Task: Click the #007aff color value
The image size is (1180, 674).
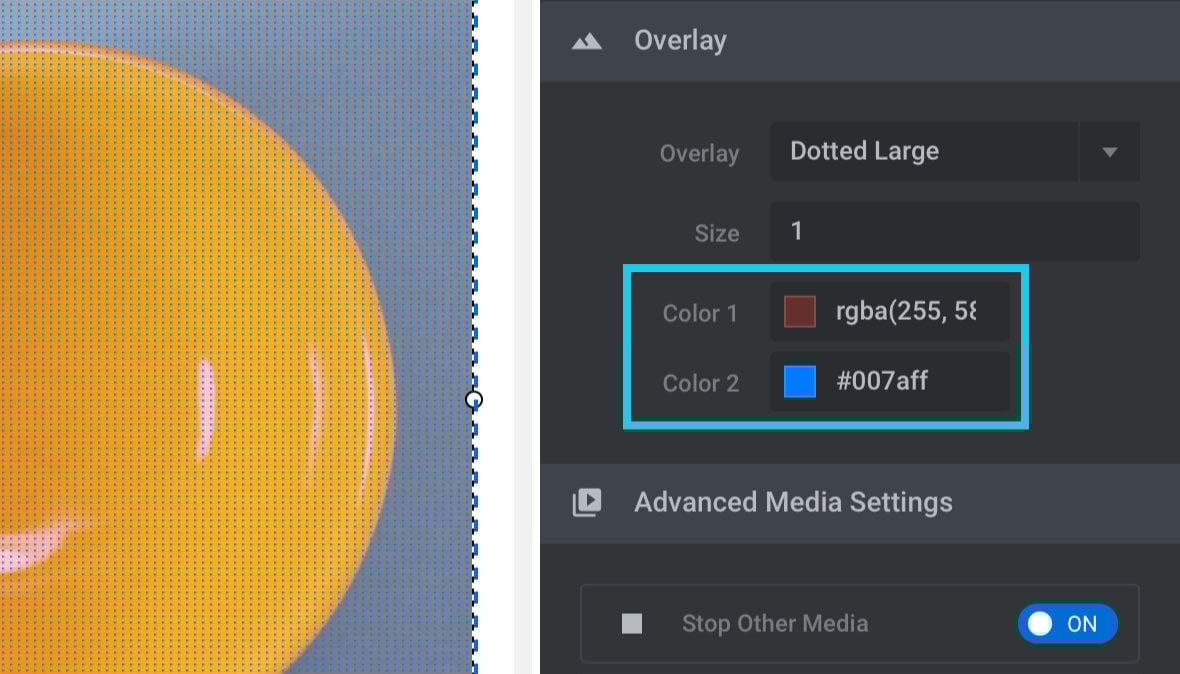Action: [x=882, y=381]
